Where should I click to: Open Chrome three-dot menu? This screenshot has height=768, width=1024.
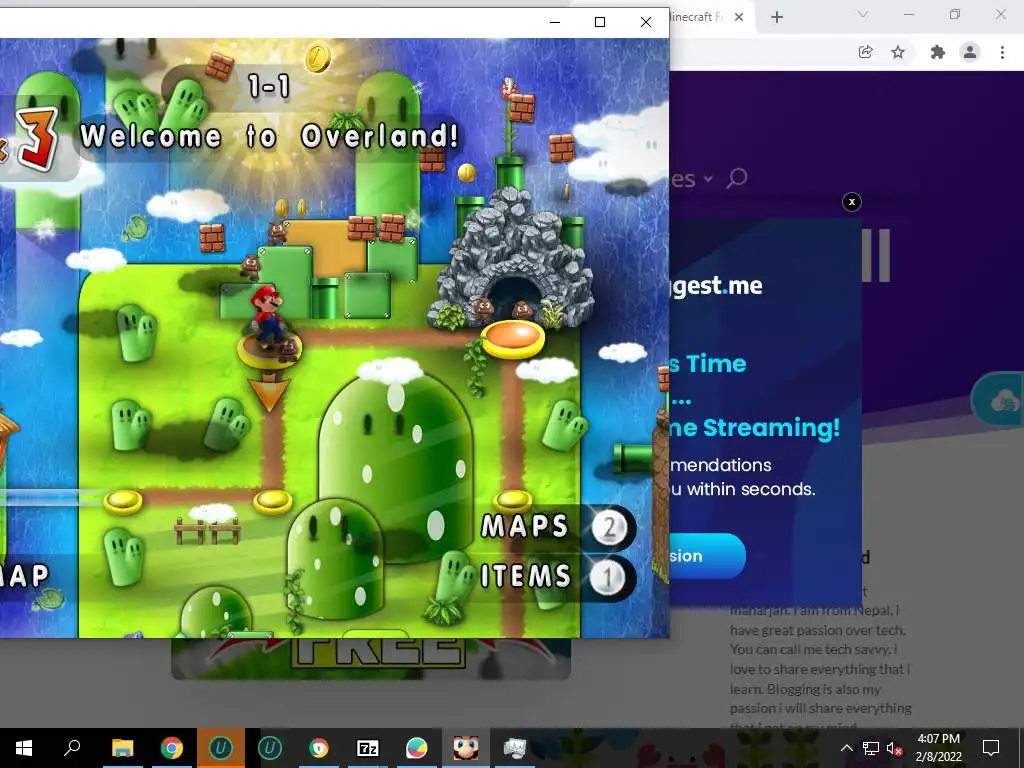pos(1002,52)
